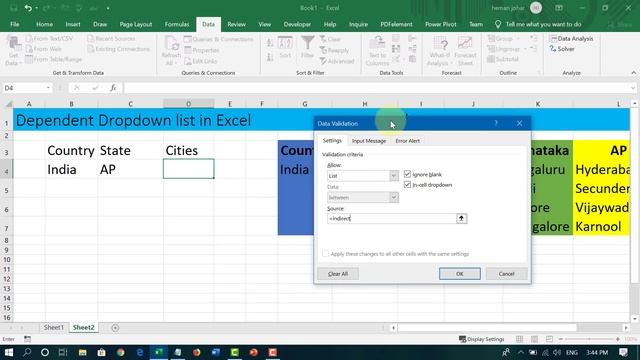The image size is (640, 360).
Task: Add a new sheet with plus icon
Action: pos(115,328)
